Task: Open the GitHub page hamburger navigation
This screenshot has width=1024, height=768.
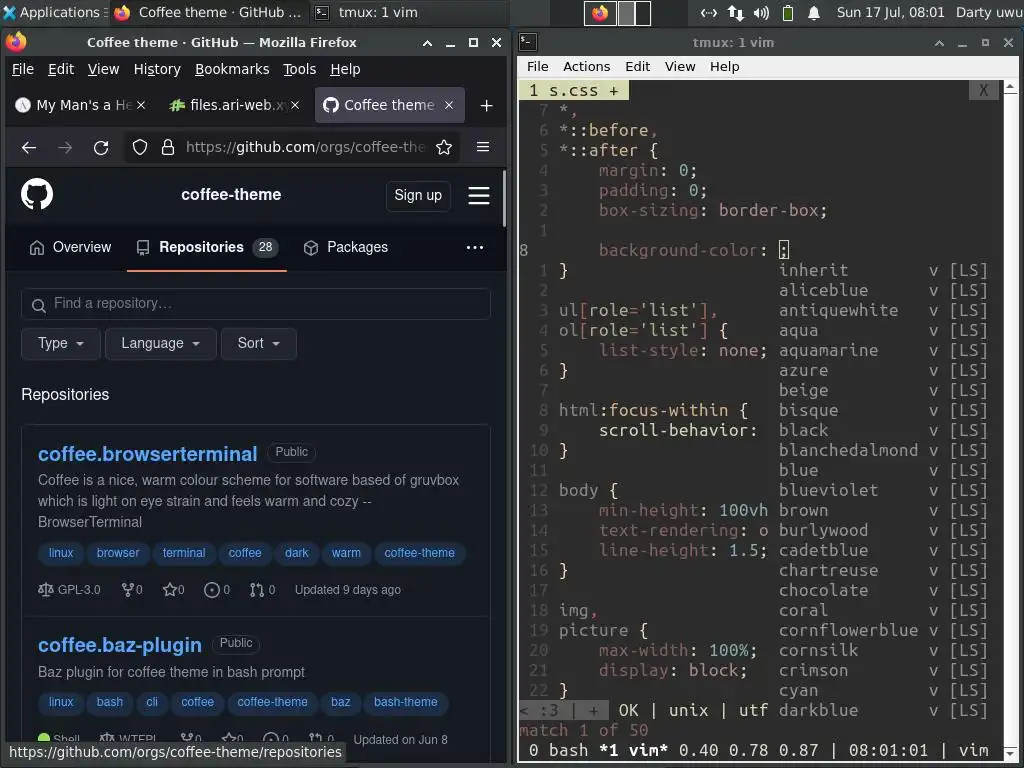Action: [479, 195]
